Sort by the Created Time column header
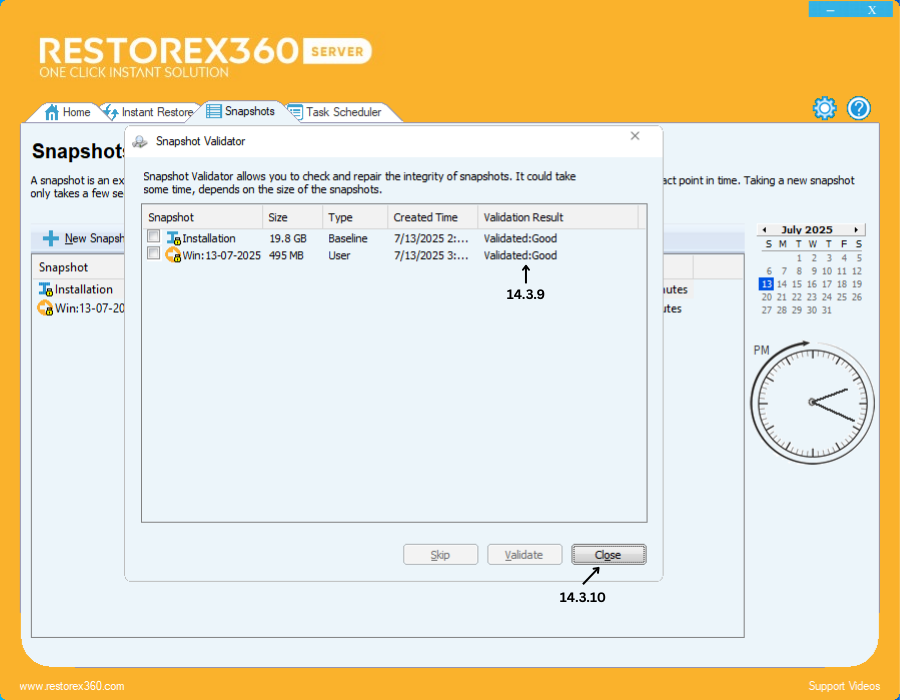This screenshot has height=700, width=900. tap(433, 217)
